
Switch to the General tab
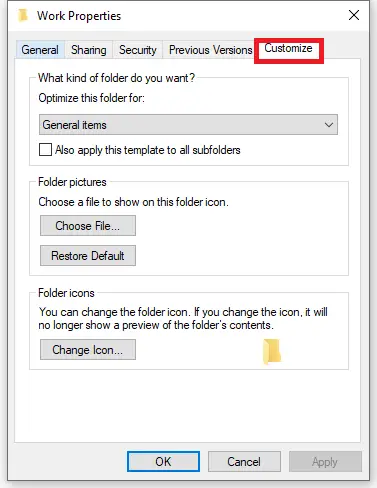[40, 50]
